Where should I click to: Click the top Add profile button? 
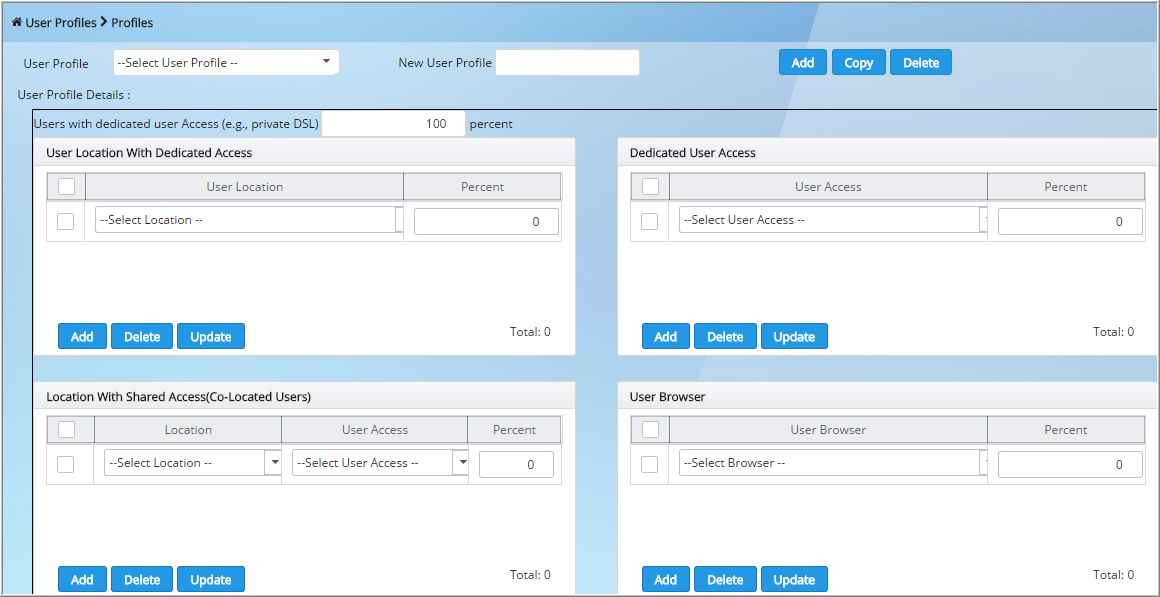[803, 63]
